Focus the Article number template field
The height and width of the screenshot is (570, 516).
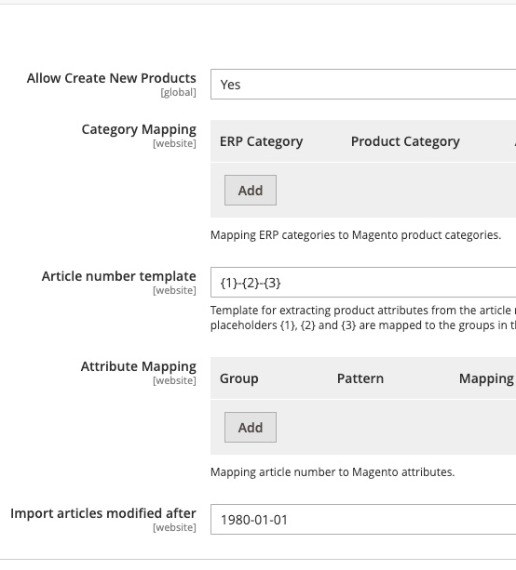coord(363,282)
